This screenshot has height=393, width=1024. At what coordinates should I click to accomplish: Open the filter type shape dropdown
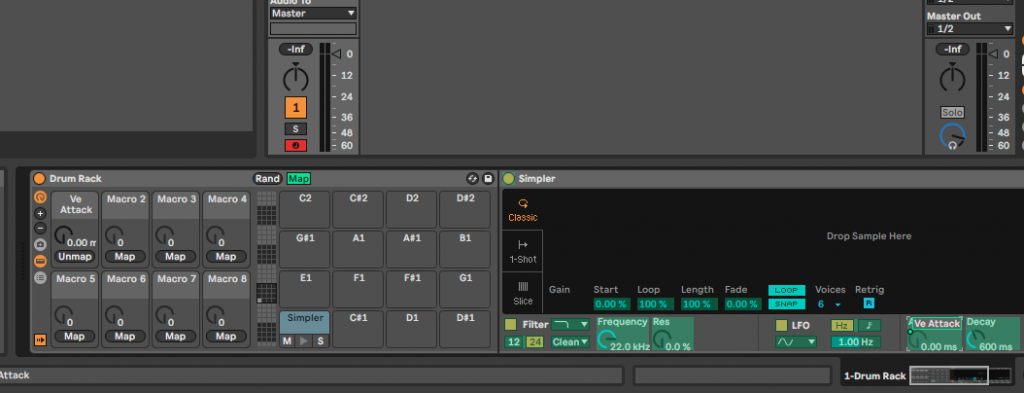click(570, 324)
